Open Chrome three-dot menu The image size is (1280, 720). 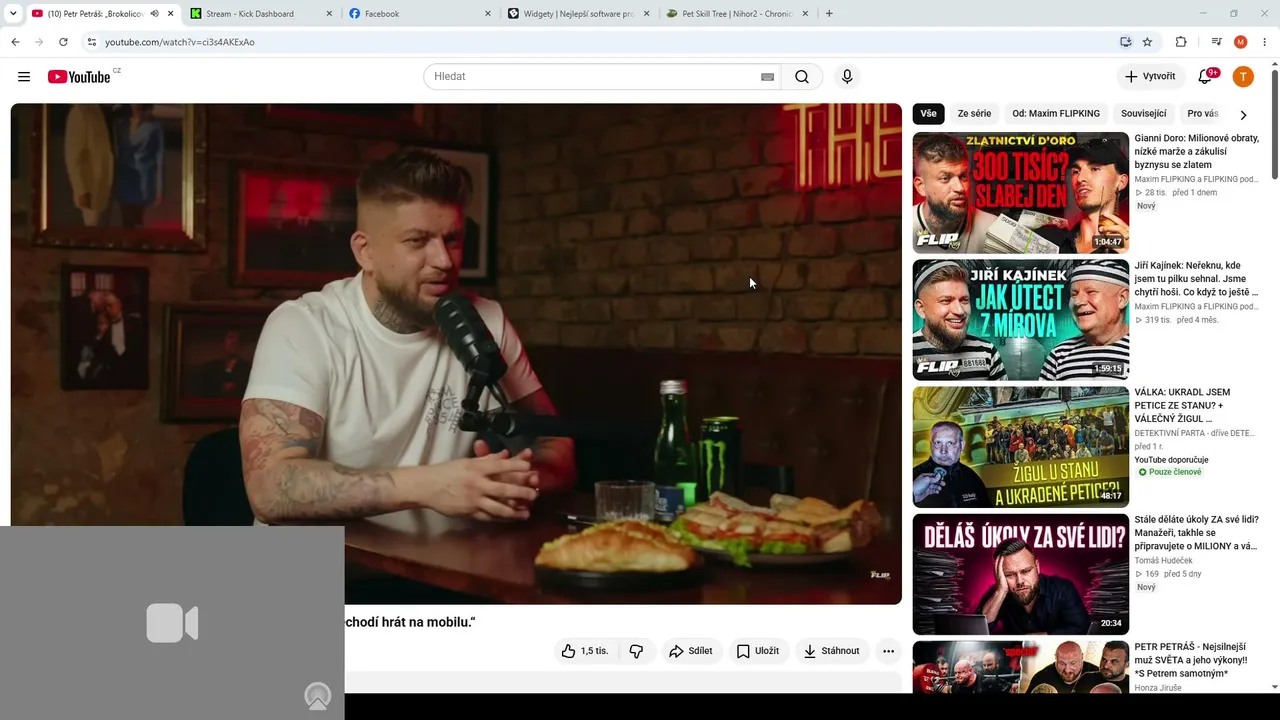coord(1265,42)
